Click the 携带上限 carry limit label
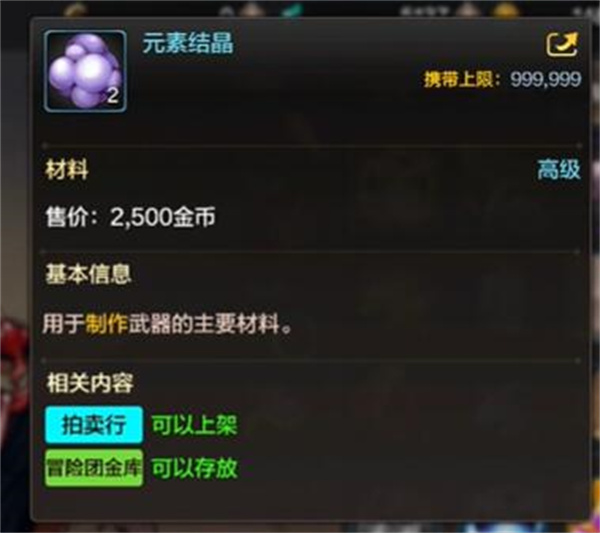Screen dimensions: 600x533 pos(458,80)
